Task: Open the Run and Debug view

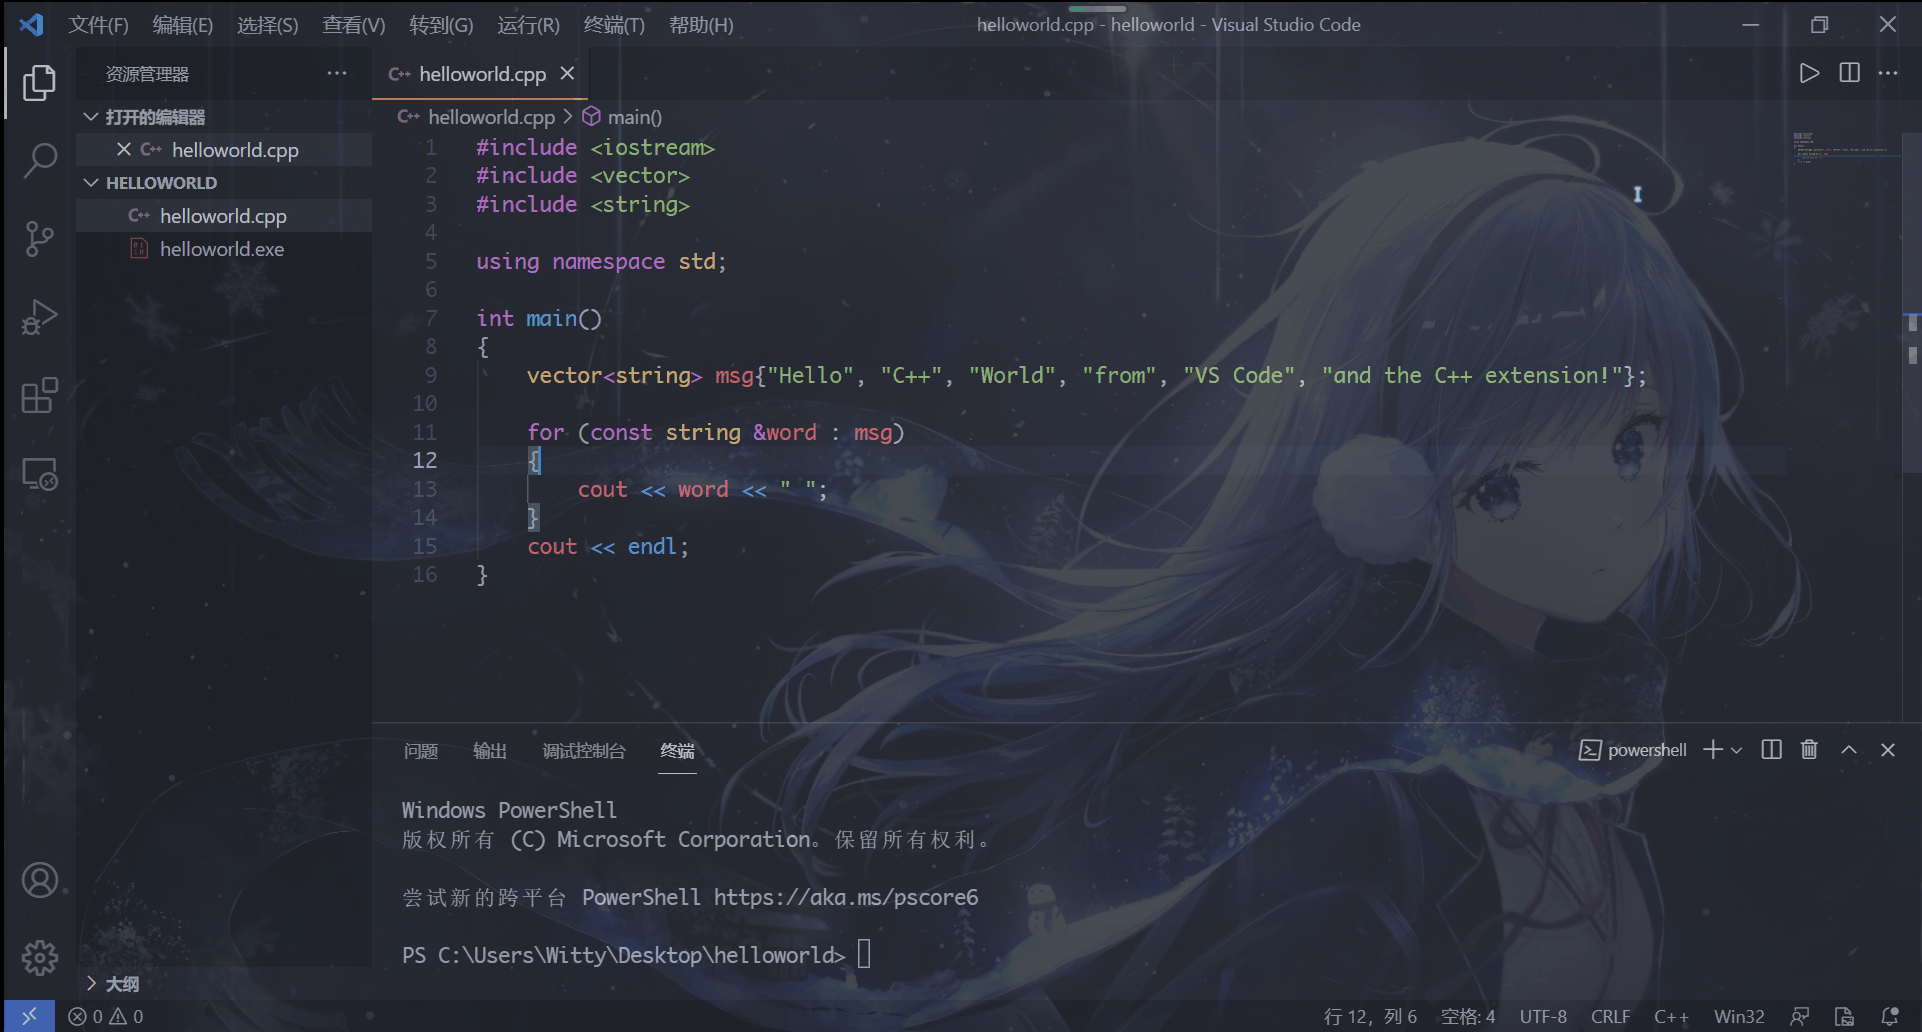Action: click(x=39, y=317)
